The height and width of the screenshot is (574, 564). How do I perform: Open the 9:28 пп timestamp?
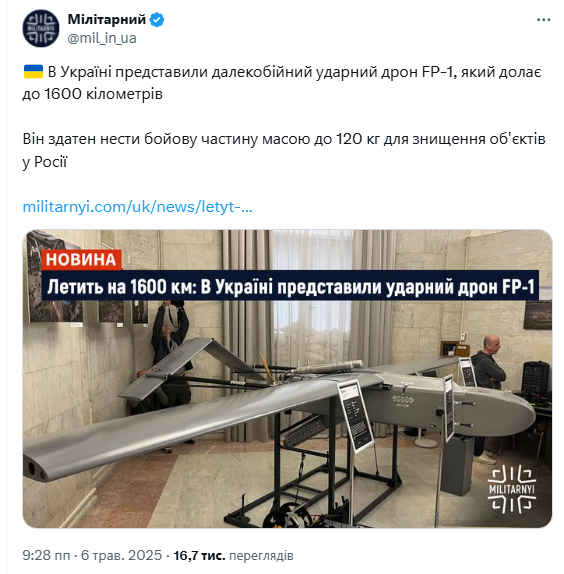pyautogui.click(x=46, y=555)
